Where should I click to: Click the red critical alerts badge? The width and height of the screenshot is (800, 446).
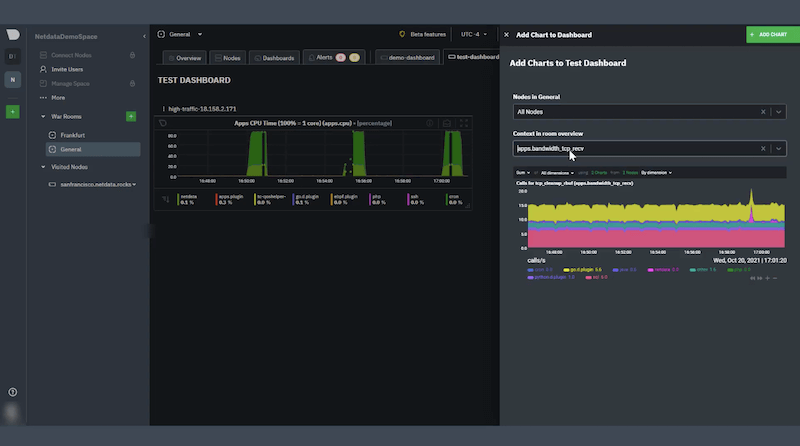pyautogui.click(x=341, y=58)
